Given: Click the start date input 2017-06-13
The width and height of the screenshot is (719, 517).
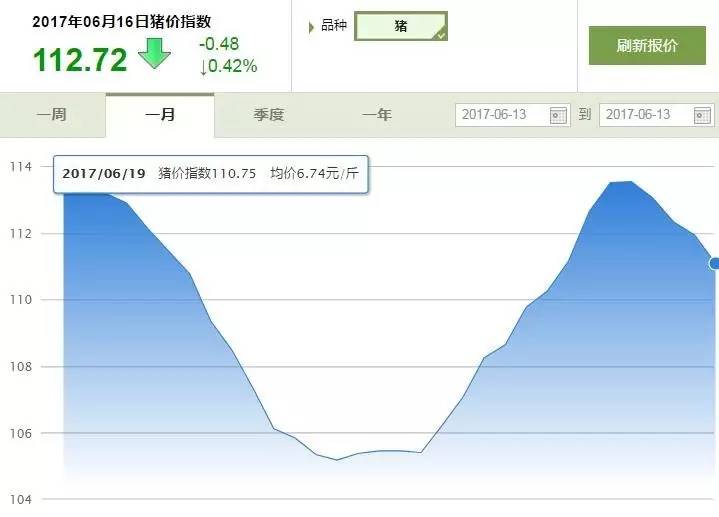Looking at the screenshot, I should point(513,115).
